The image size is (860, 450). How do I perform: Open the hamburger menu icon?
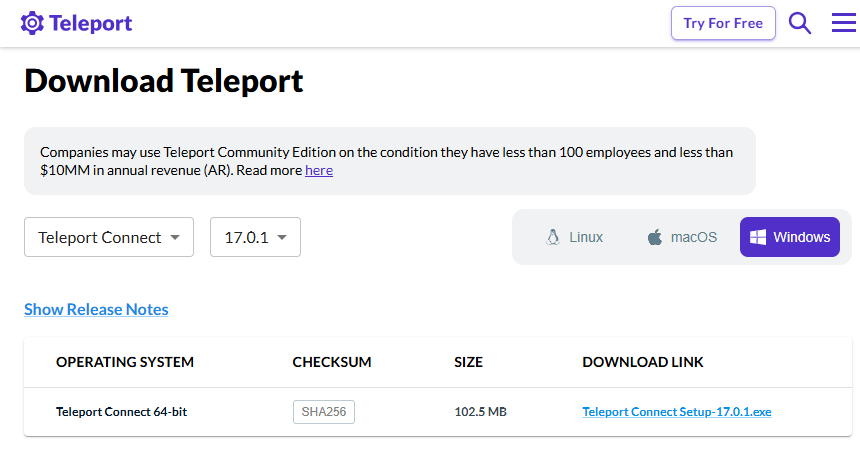tap(844, 23)
